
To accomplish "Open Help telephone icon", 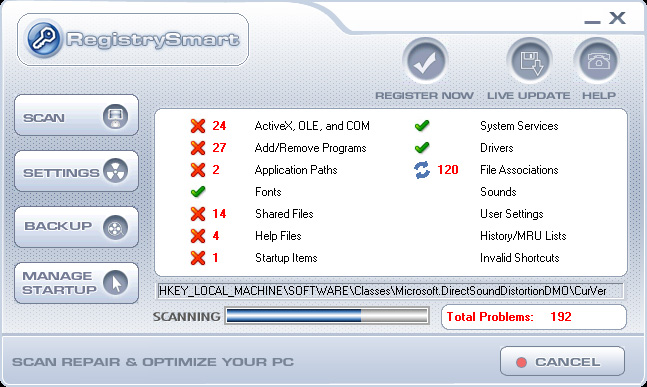I will (x=597, y=61).
